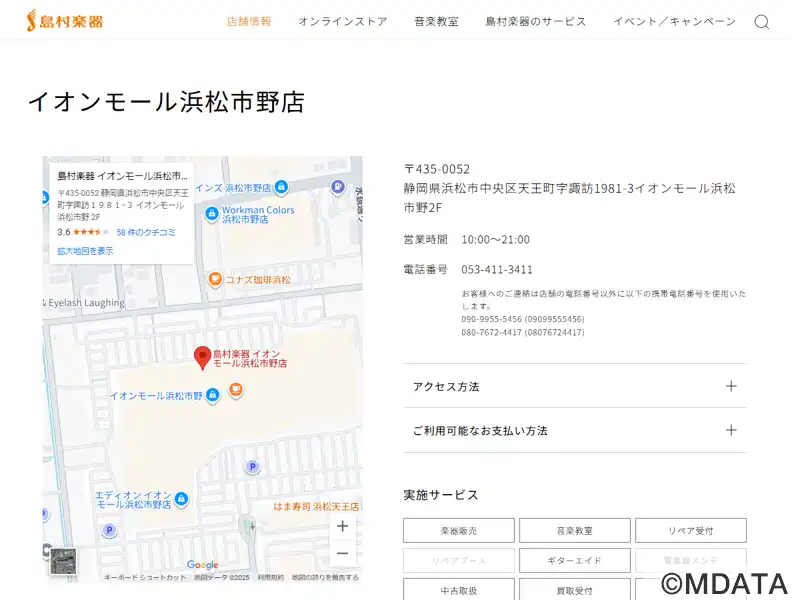
Task: Open the 58 件のクチコミ reviews link
Action: click(146, 232)
